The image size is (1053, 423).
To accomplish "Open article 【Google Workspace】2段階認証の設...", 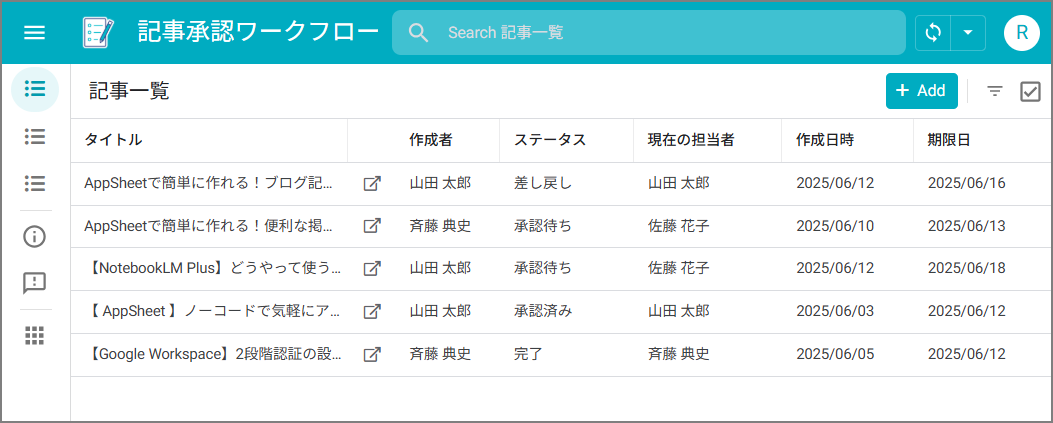I will pyautogui.click(x=214, y=354).
